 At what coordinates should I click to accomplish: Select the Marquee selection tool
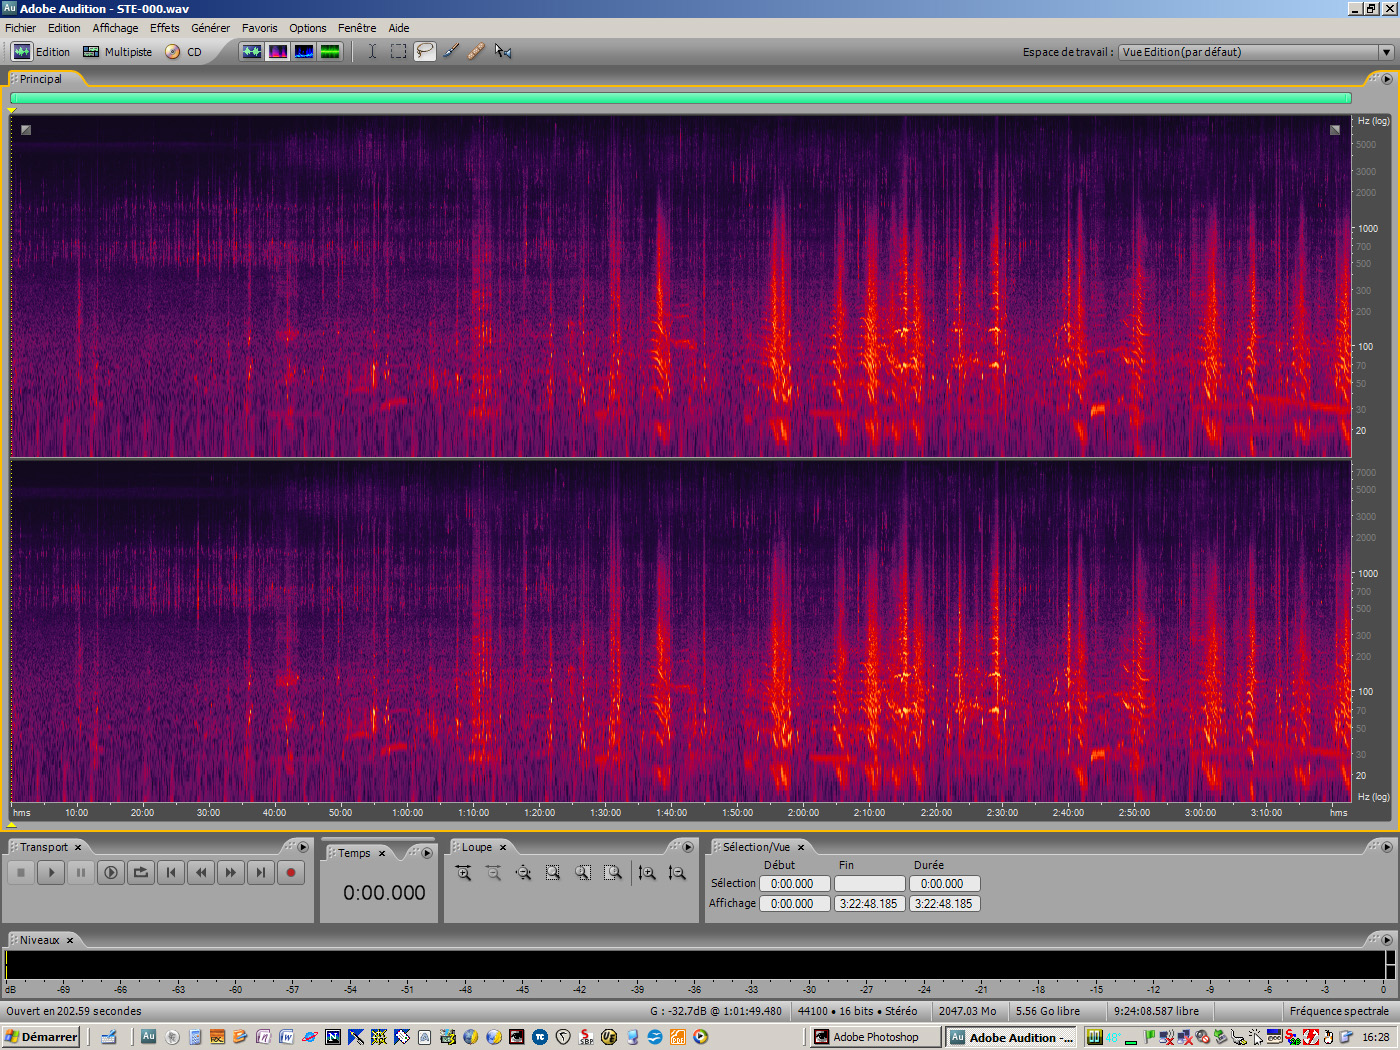pyautogui.click(x=398, y=50)
